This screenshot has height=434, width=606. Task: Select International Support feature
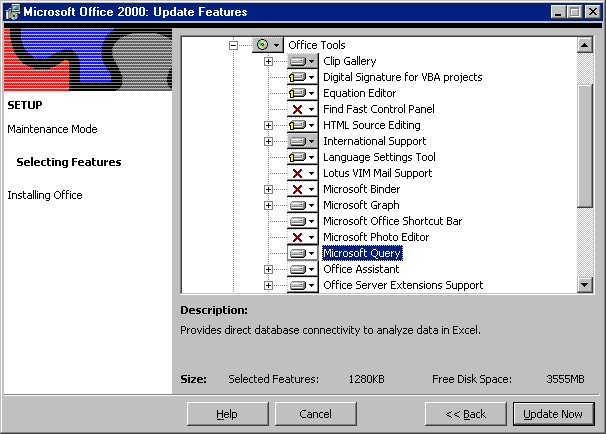(x=374, y=141)
